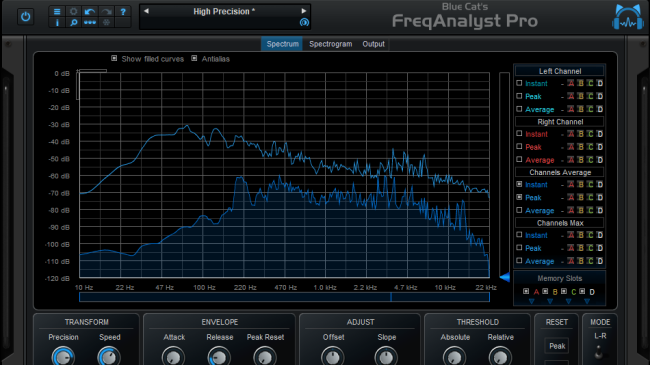Click the round MIDI/automation icon below preset name
The width and height of the screenshot is (650, 365).
(x=304, y=23)
